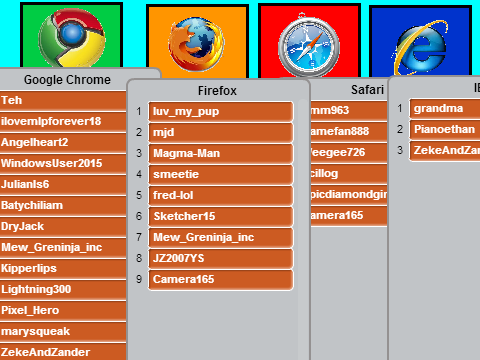Select 'JZ2007YS' in Firefox list
Image resolution: width=480 pixels, height=360 pixels.
(221, 258)
